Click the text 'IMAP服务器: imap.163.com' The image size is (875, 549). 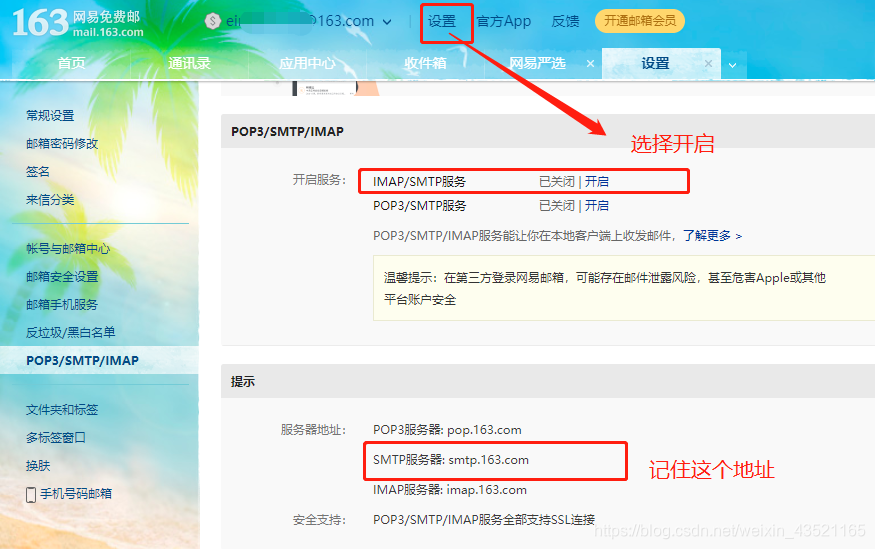coord(450,489)
